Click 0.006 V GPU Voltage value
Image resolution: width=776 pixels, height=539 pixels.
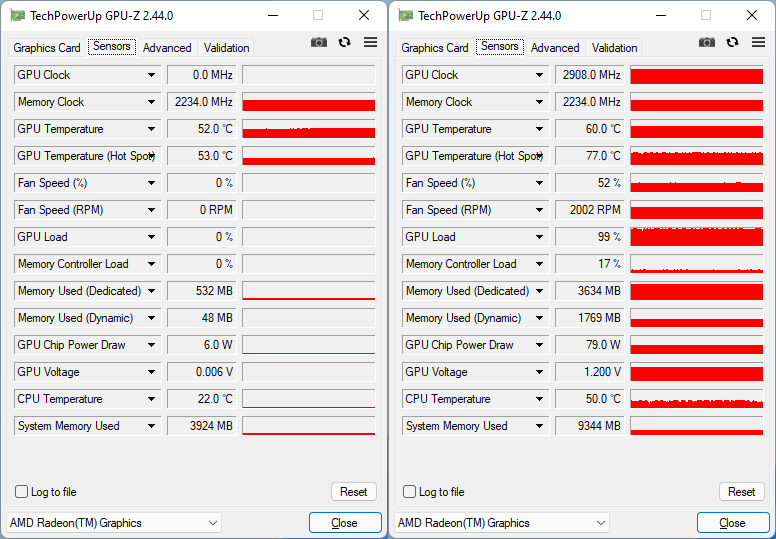tap(202, 372)
